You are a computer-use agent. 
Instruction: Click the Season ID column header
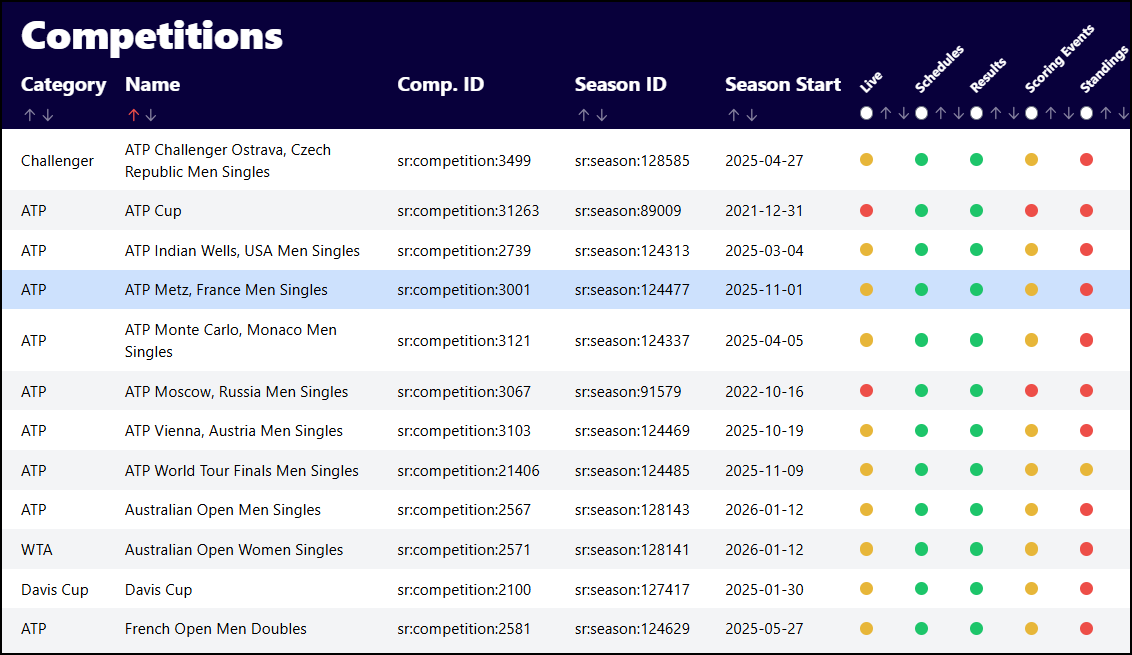(620, 84)
